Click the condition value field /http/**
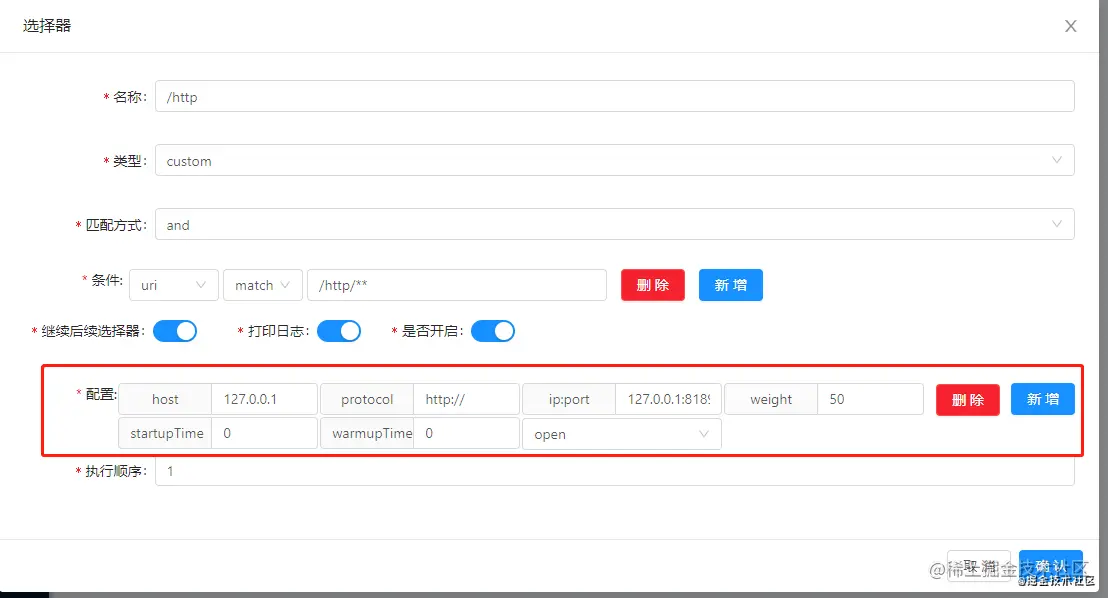Image resolution: width=1108 pixels, height=598 pixels. (x=456, y=285)
